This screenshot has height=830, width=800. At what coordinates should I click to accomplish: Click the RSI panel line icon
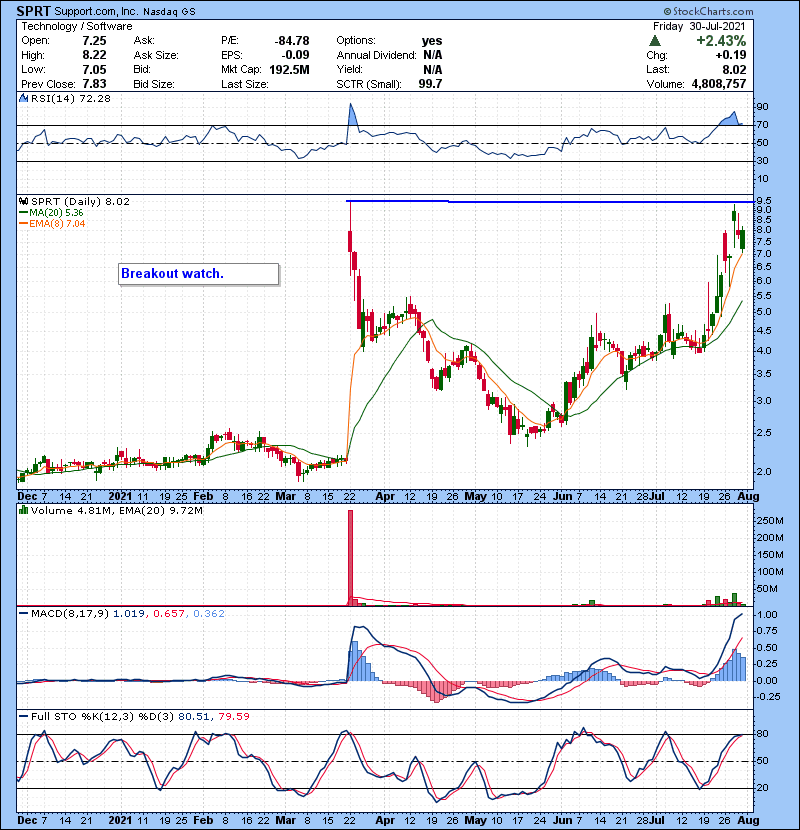(x=24, y=98)
